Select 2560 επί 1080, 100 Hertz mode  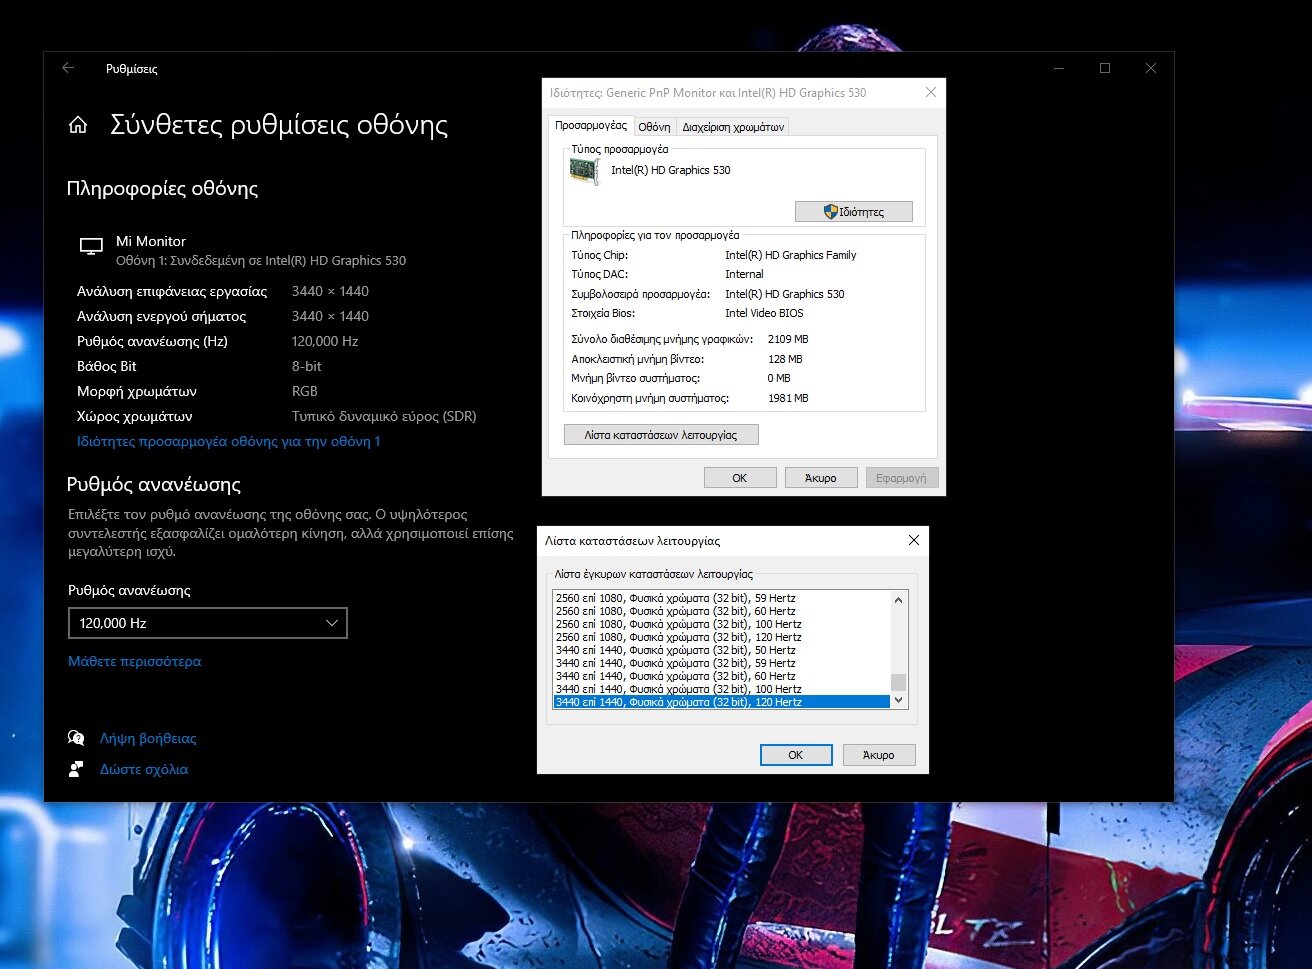[721, 624]
